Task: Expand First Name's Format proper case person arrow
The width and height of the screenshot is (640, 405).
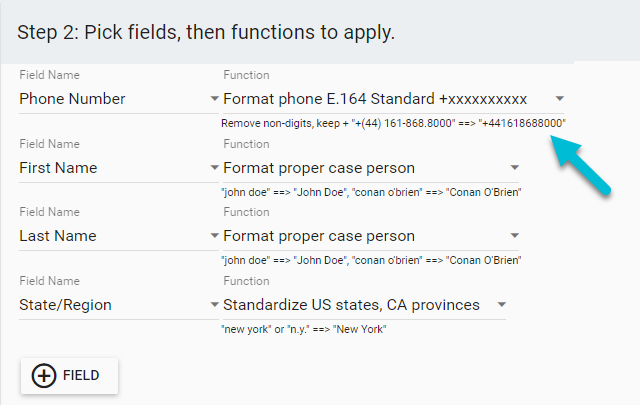Action: click(x=515, y=167)
